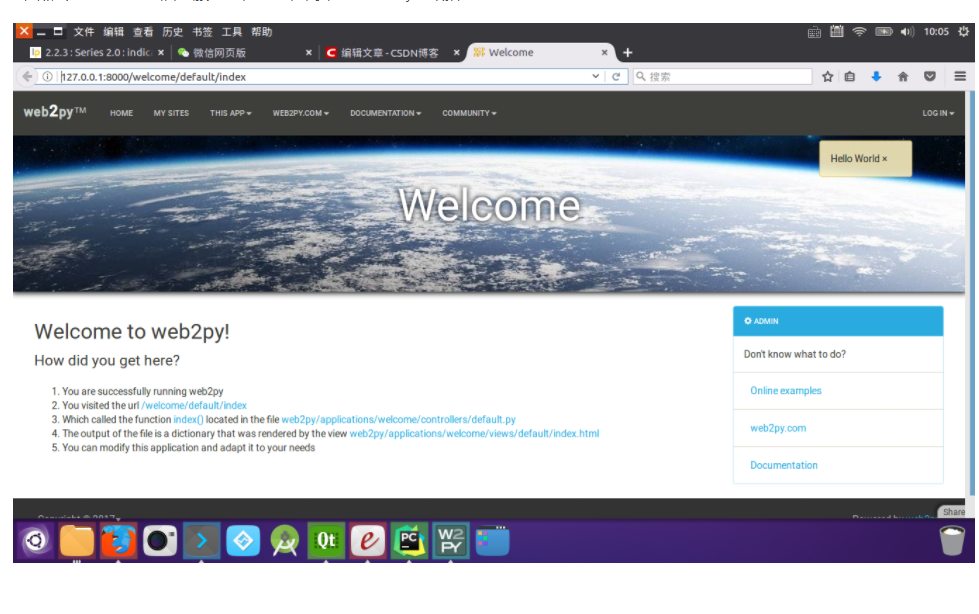
Task: Dismiss the Hello World flash message
Action: (x=884, y=159)
